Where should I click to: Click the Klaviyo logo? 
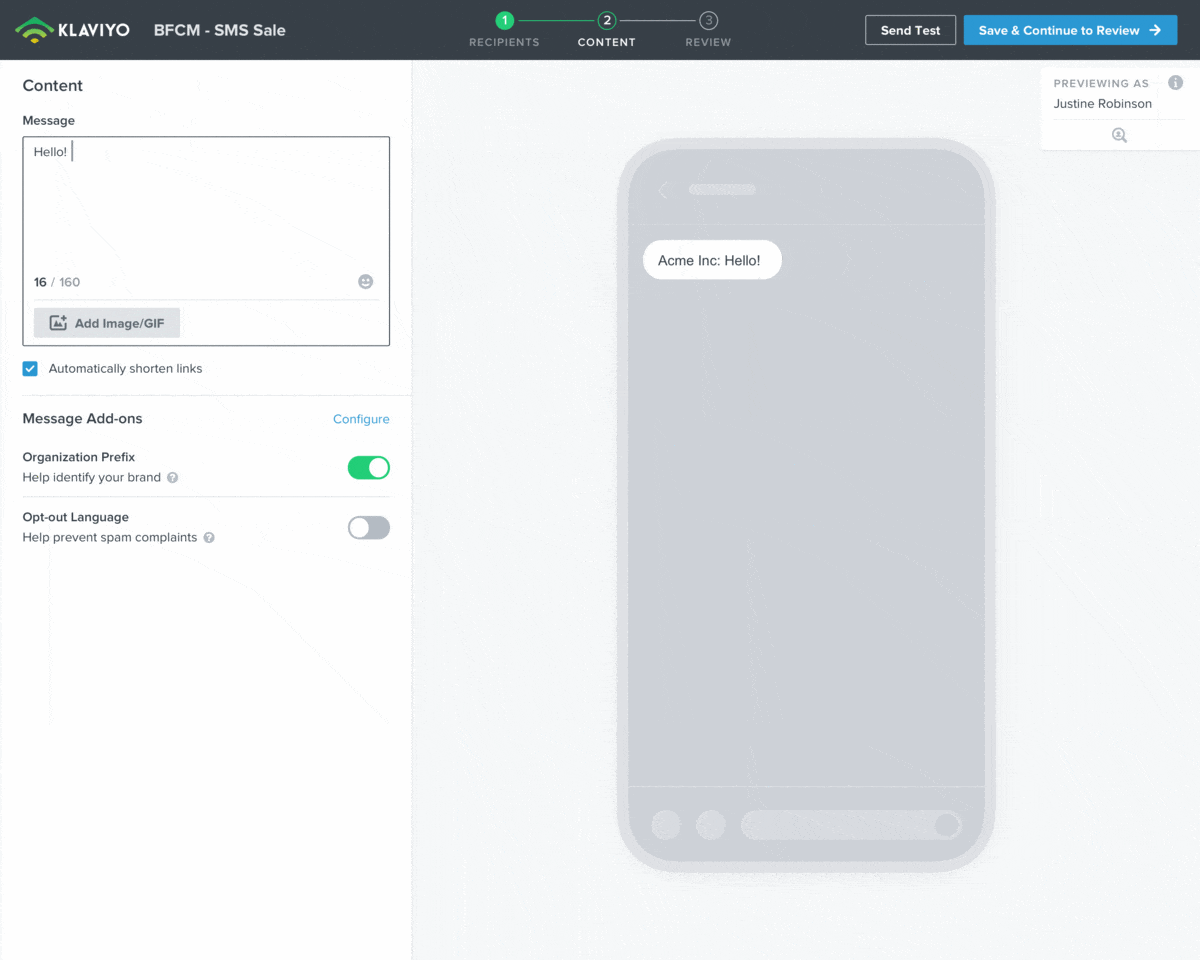tap(73, 30)
